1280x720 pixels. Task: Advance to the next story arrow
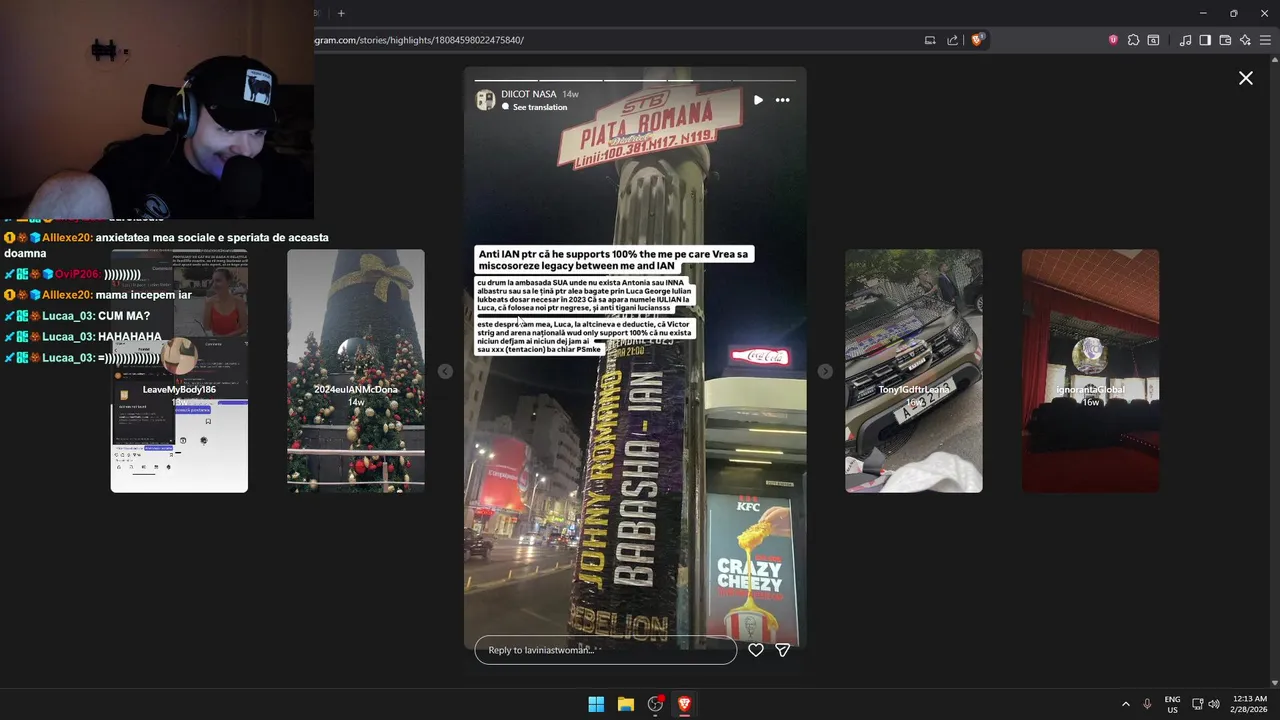[825, 371]
